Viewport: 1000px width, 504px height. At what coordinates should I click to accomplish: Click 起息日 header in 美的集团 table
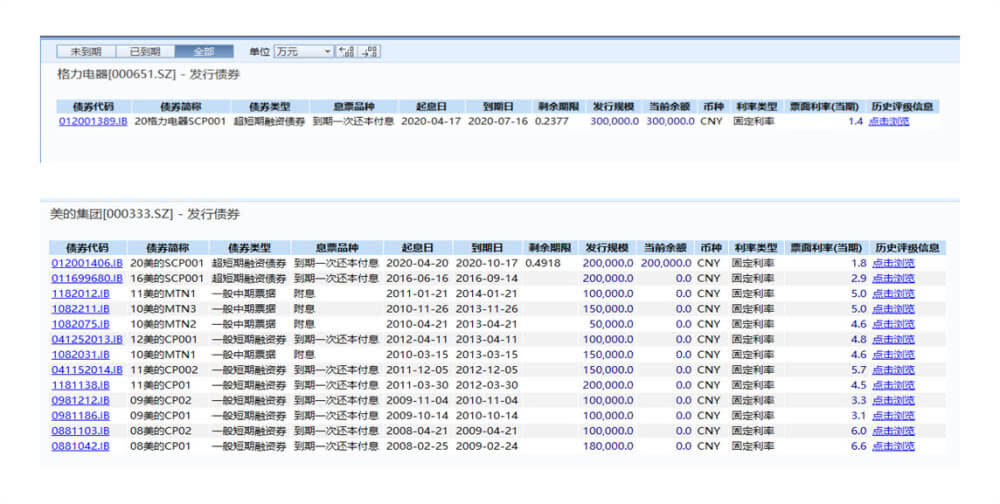click(418, 248)
